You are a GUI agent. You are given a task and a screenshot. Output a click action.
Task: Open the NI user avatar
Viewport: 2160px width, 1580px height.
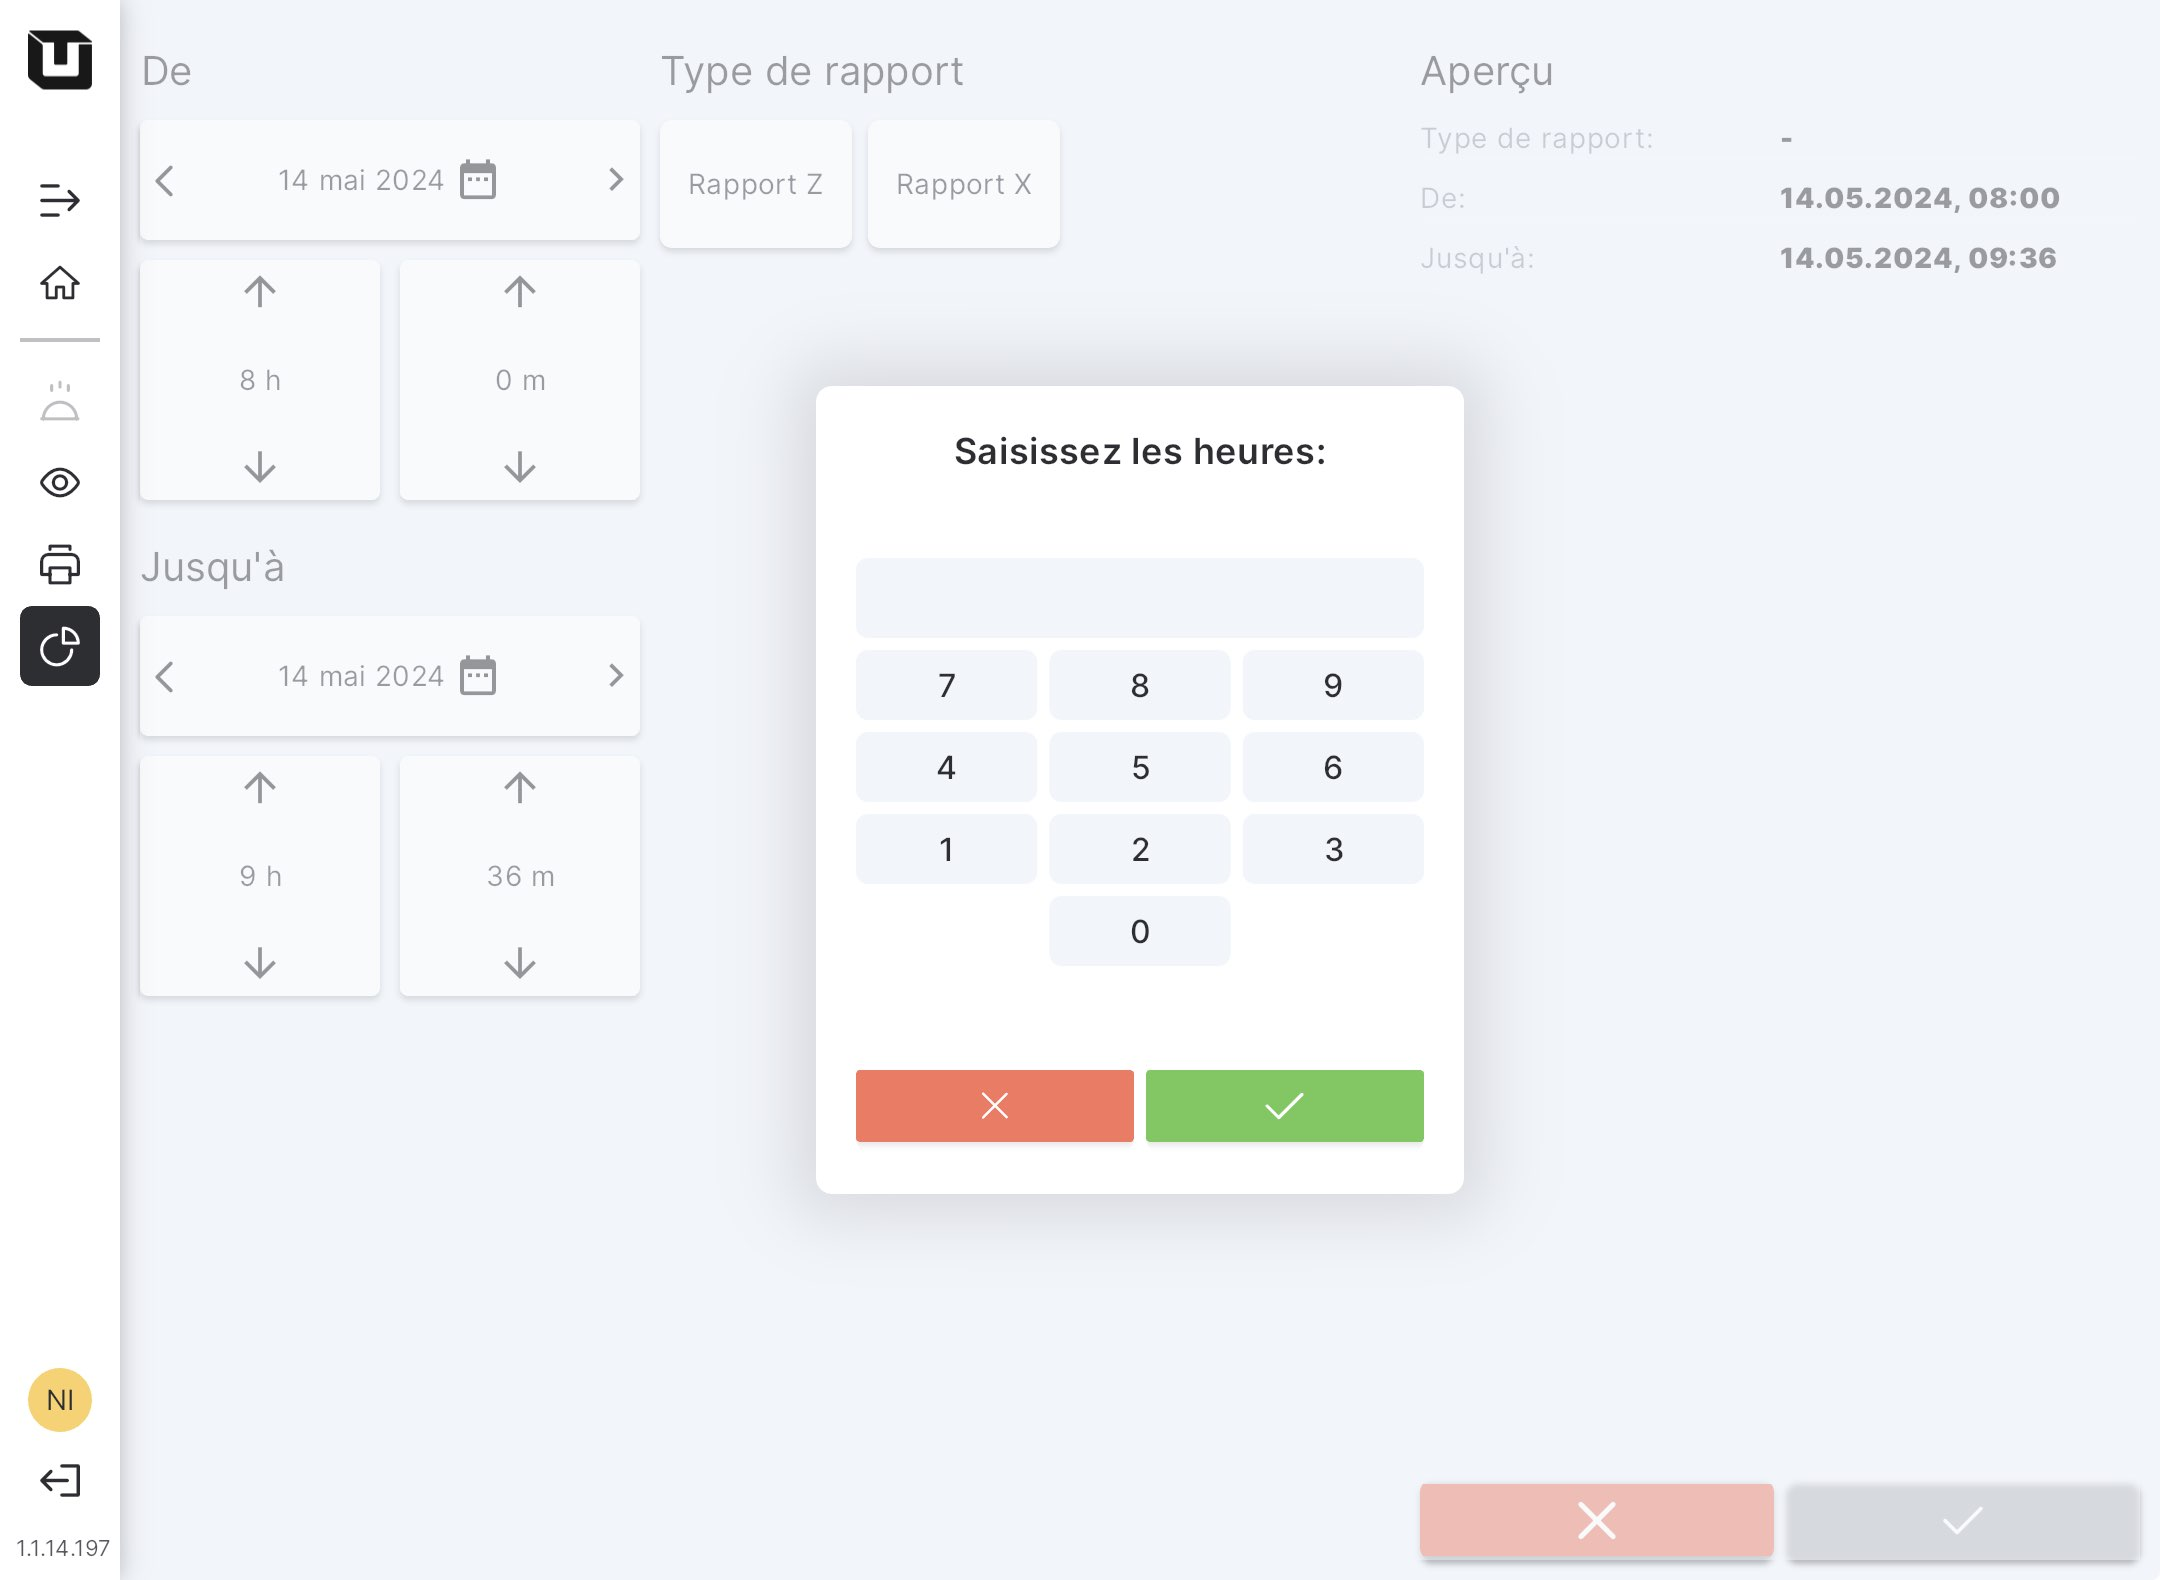[60, 1399]
